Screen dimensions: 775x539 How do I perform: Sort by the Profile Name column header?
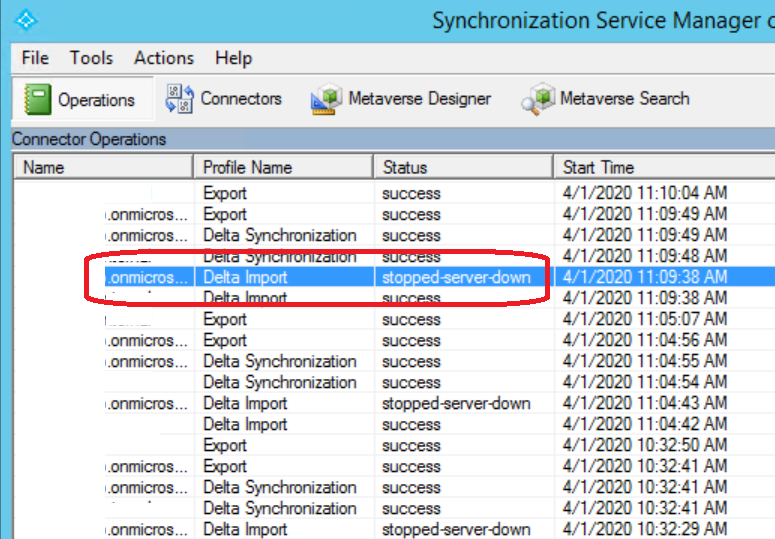coord(282,167)
